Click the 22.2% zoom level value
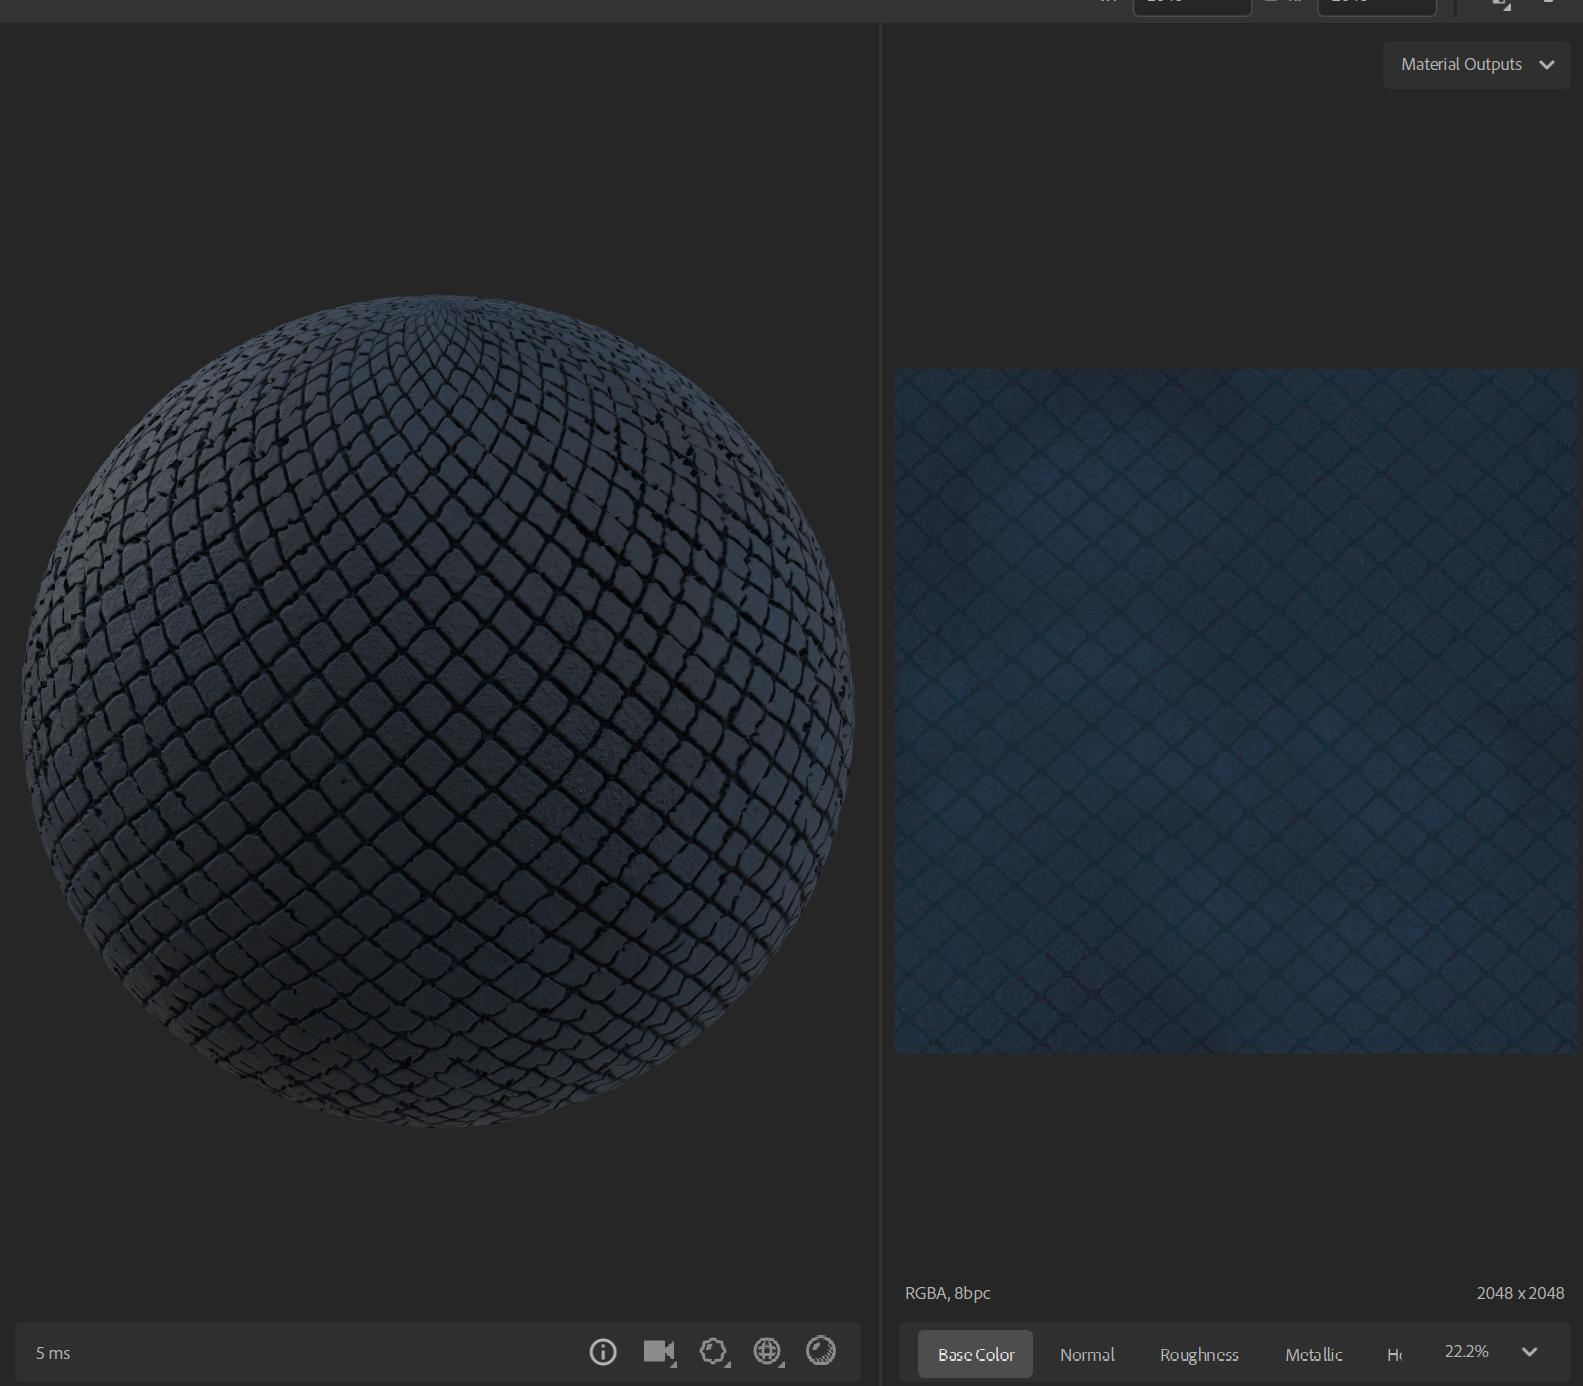 (x=1466, y=1352)
